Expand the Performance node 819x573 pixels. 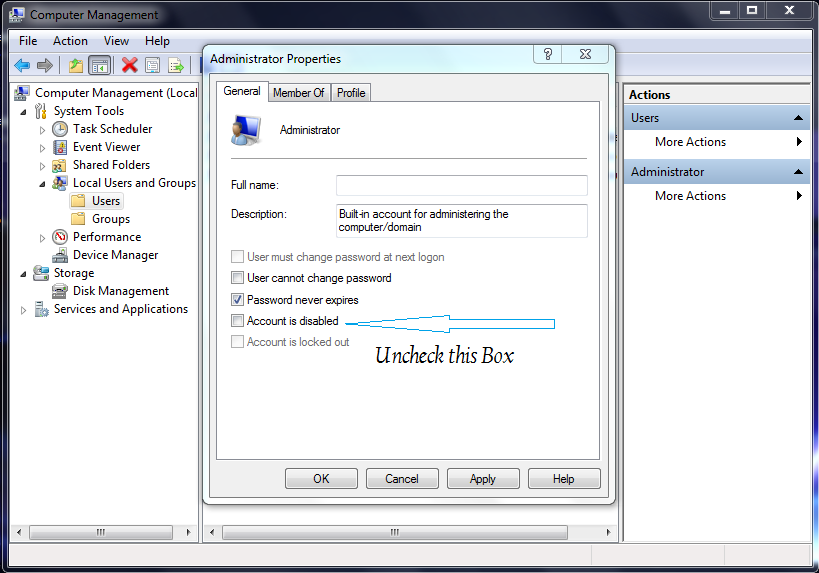(42, 238)
